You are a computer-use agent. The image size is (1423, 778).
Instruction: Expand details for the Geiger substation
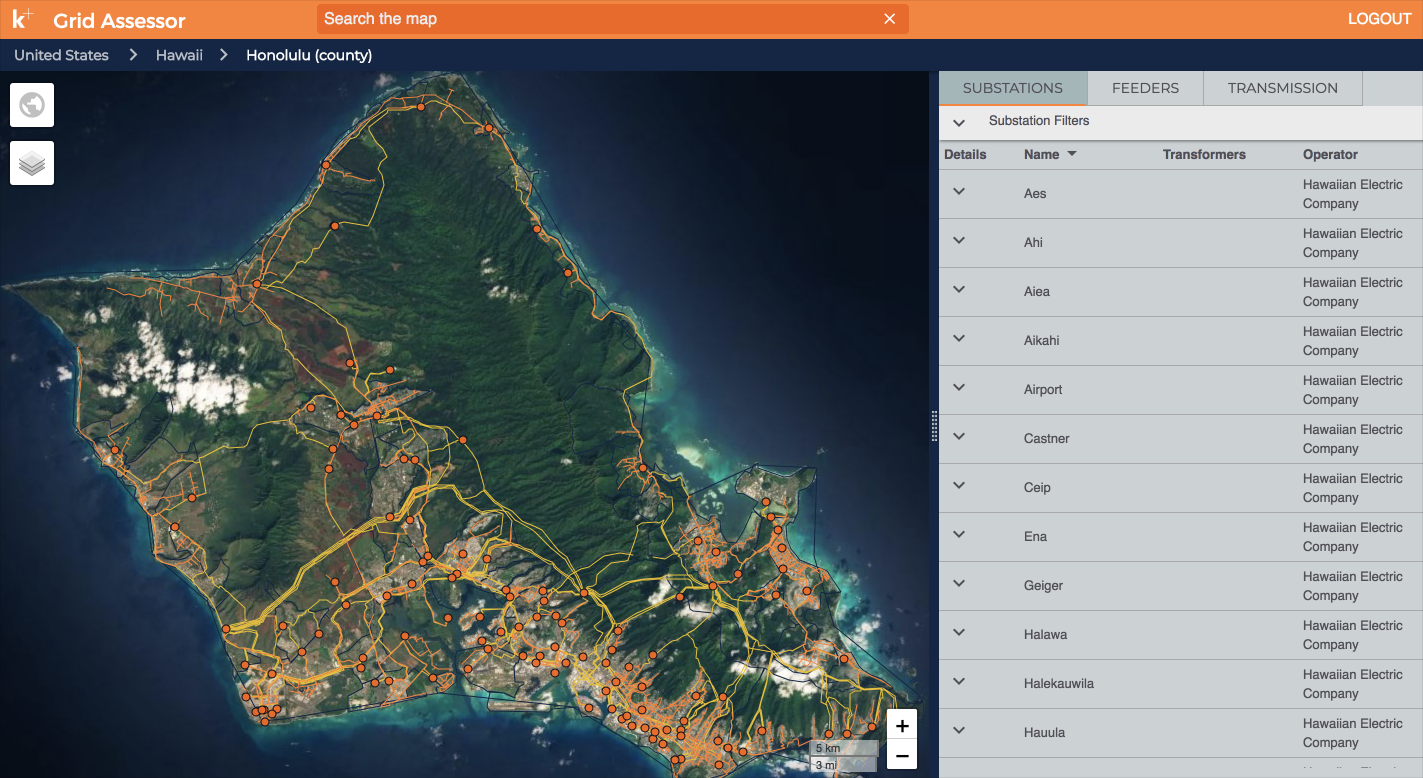pyautogui.click(x=959, y=584)
